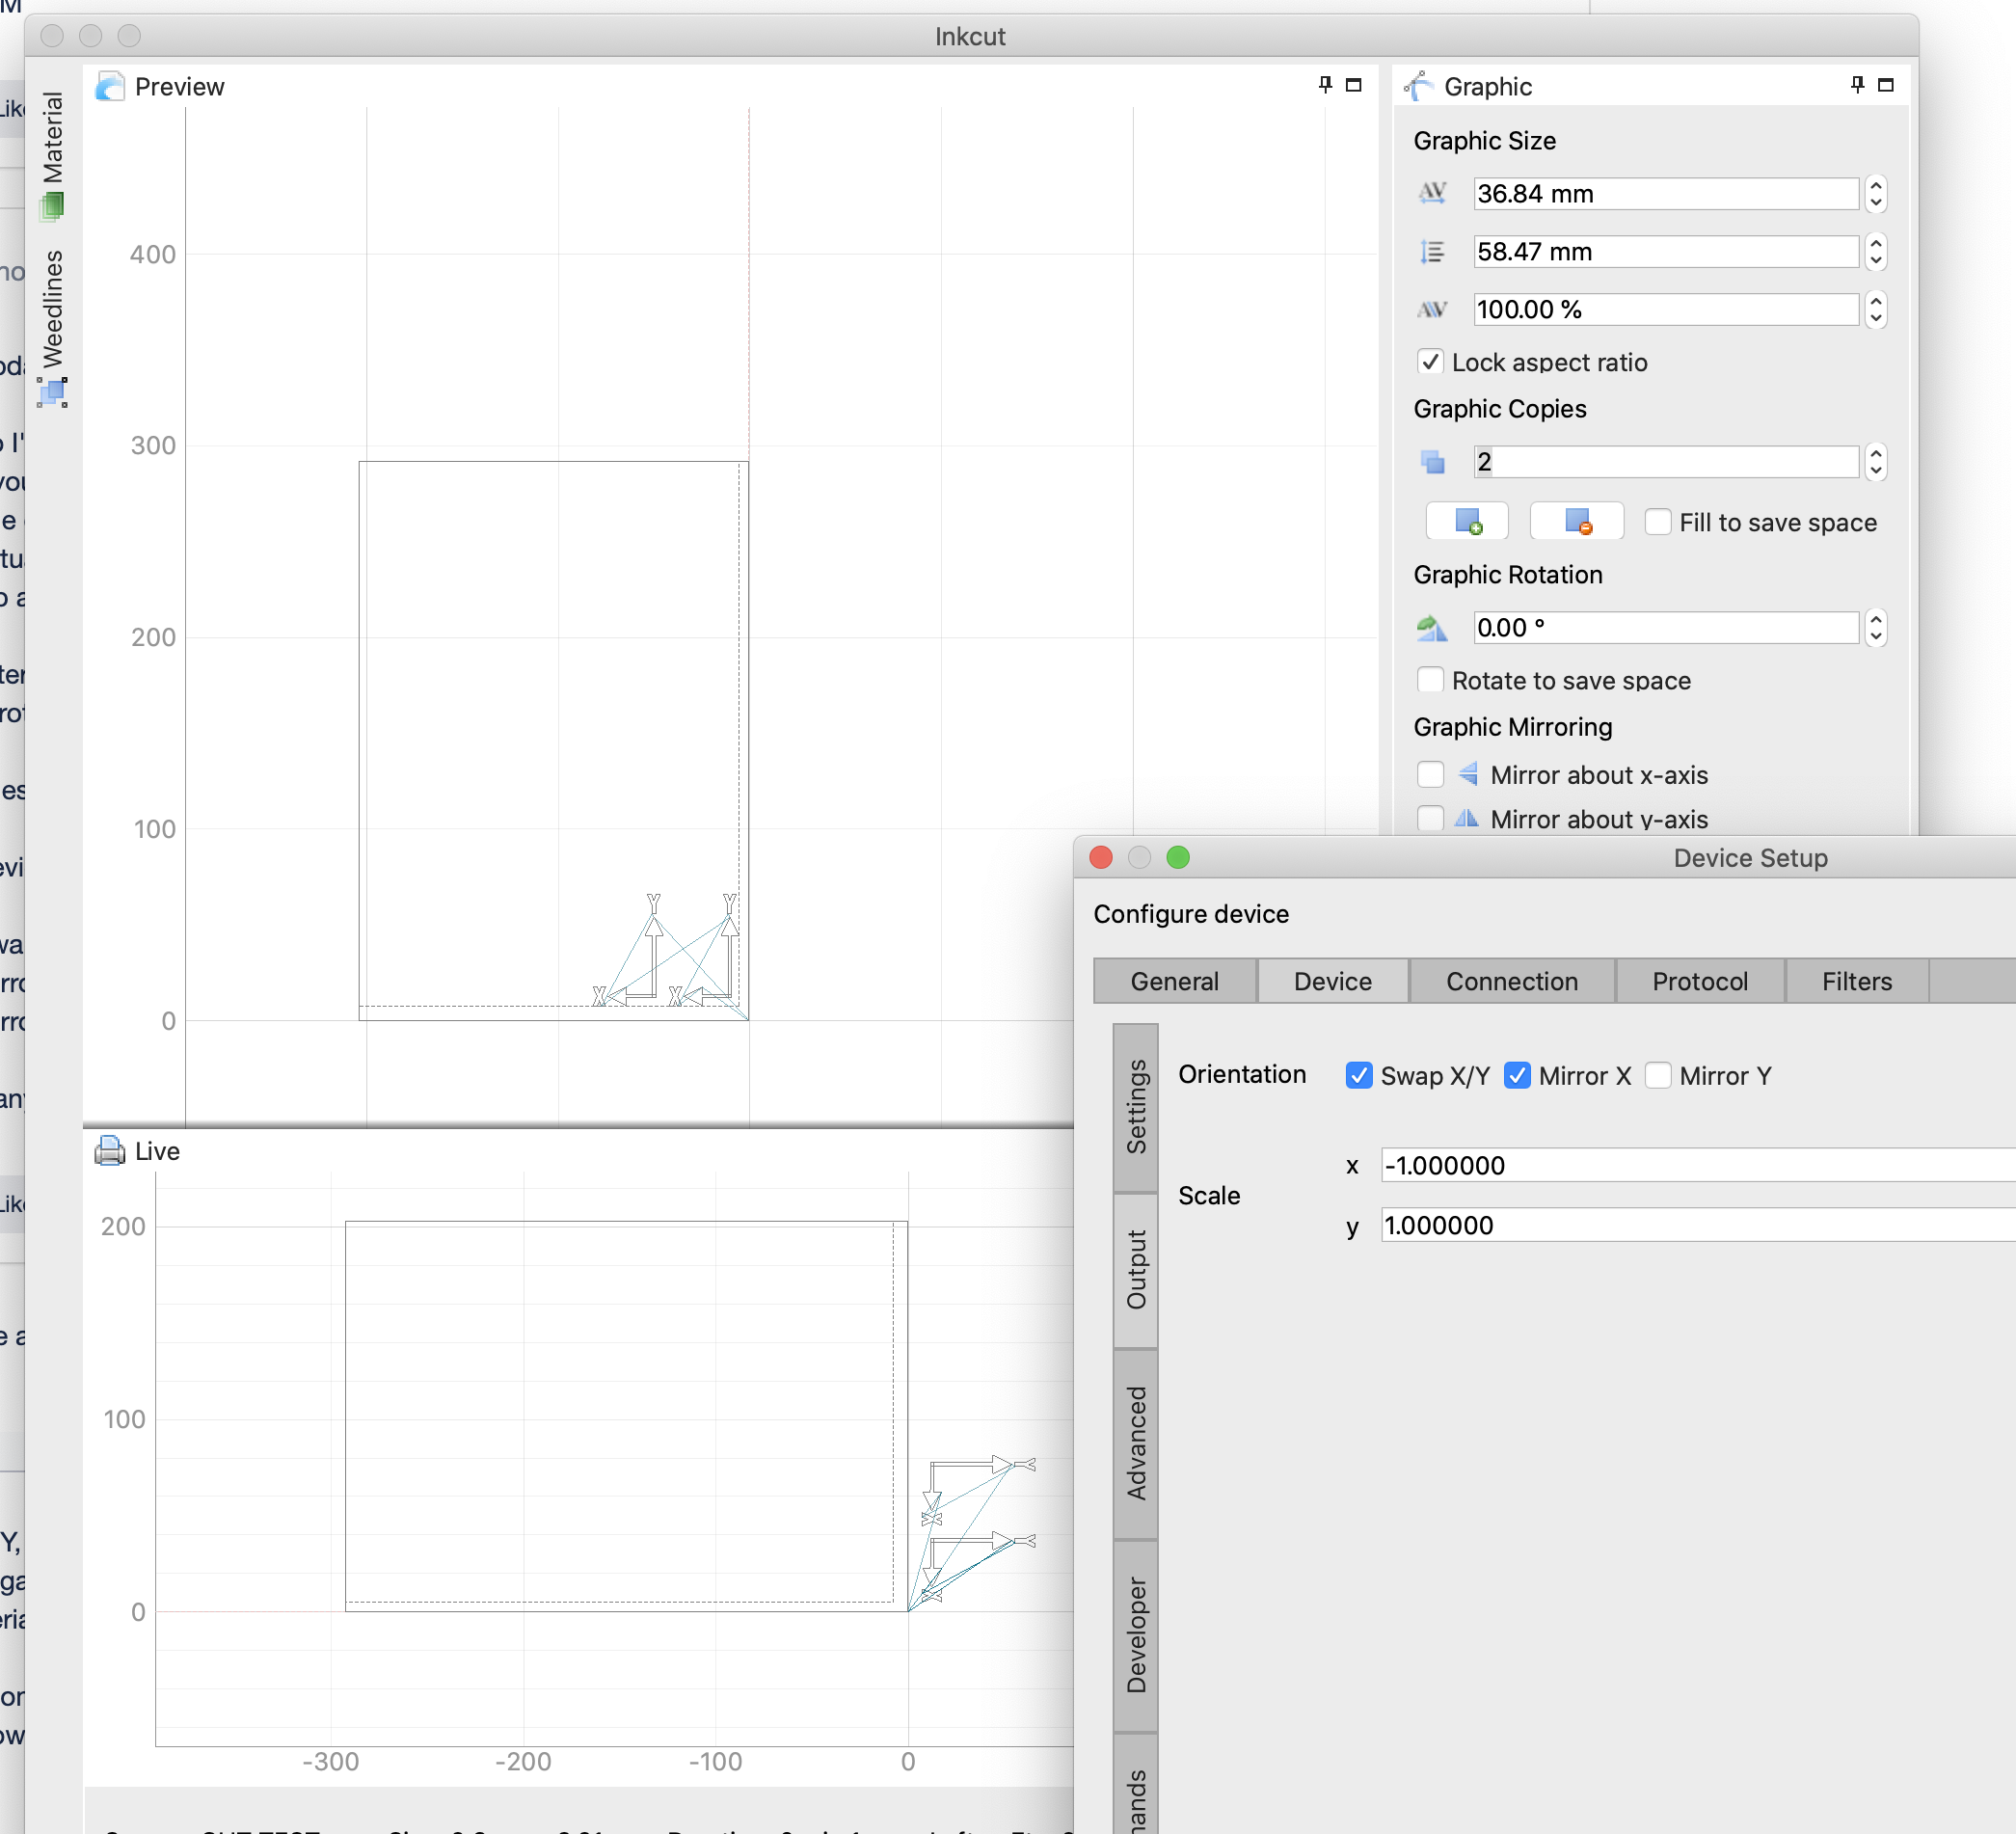Increase graphic width with stepper
This screenshot has height=1834, width=2016.
coord(1876,186)
